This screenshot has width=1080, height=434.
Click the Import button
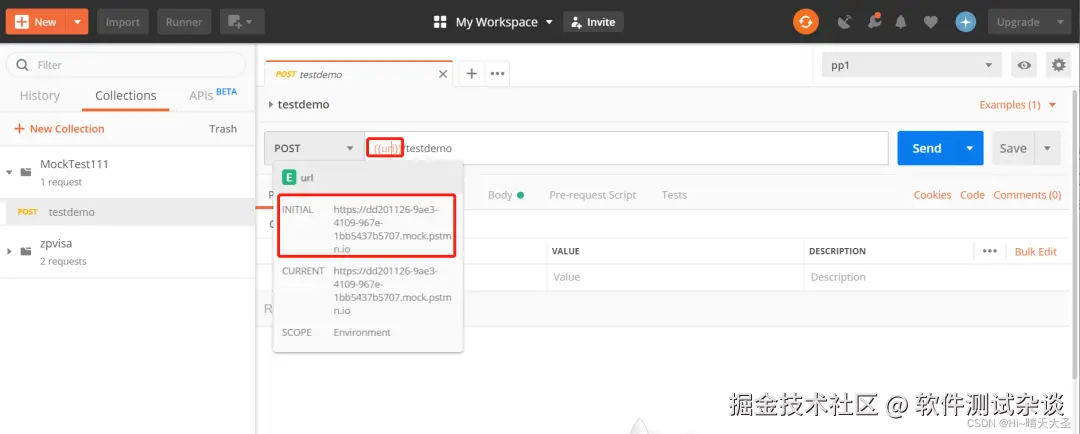pos(123,22)
